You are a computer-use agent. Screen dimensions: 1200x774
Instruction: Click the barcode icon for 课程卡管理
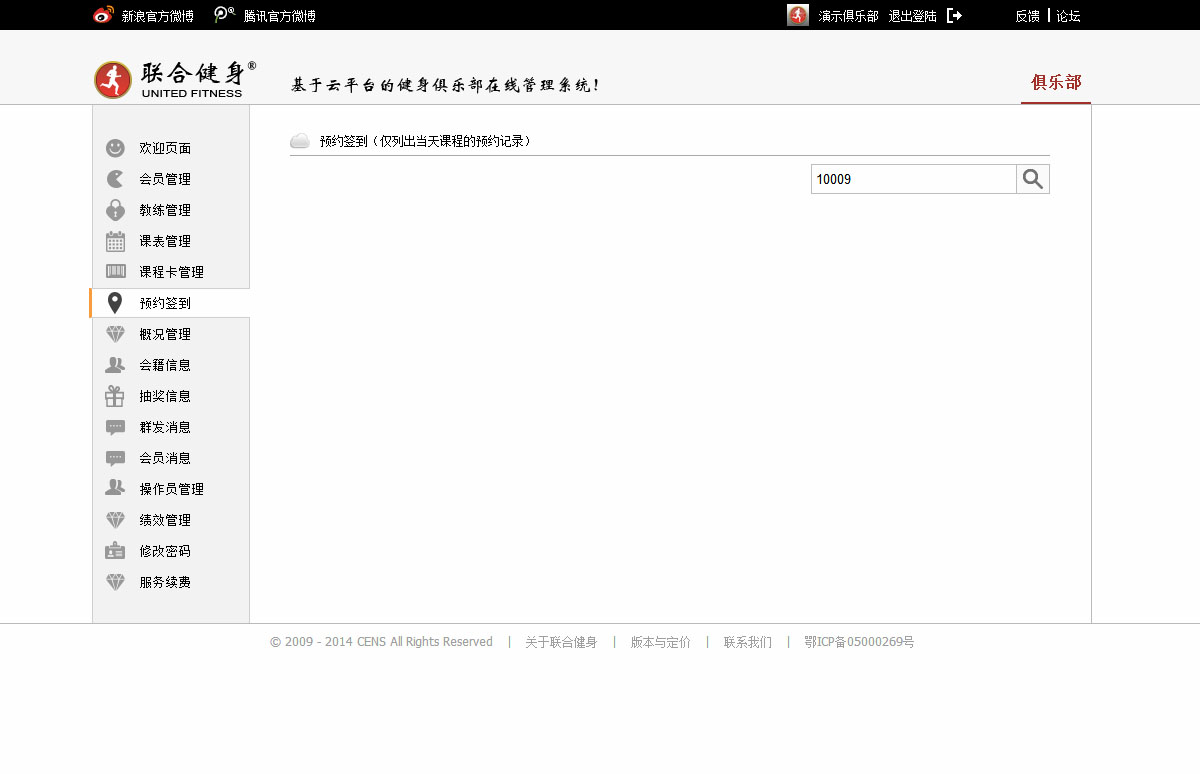(115, 272)
